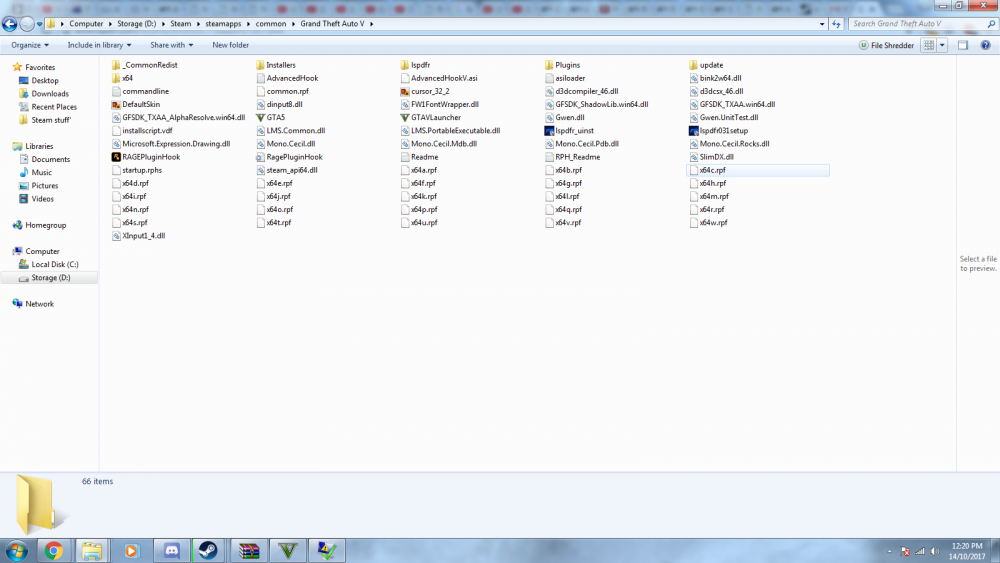Select the GTAVLauncher executable icon
Viewport: 1000px width, 563px height.
click(x=405, y=117)
